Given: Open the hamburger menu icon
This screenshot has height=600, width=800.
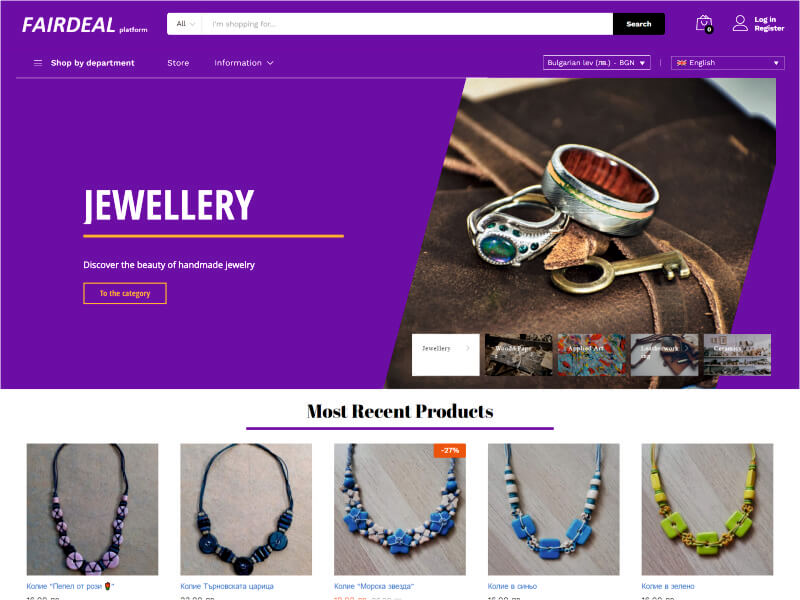Looking at the screenshot, I should (38, 63).
